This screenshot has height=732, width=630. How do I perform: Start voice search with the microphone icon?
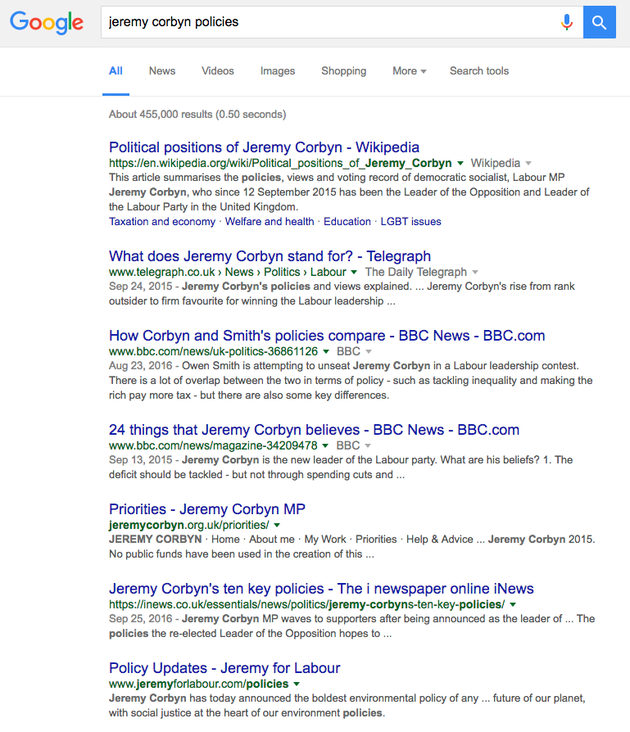(567, 22)
